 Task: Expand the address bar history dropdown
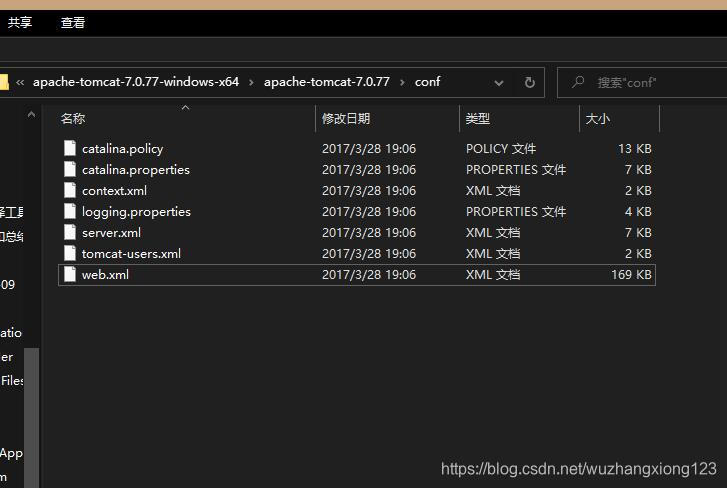(499, 83)
